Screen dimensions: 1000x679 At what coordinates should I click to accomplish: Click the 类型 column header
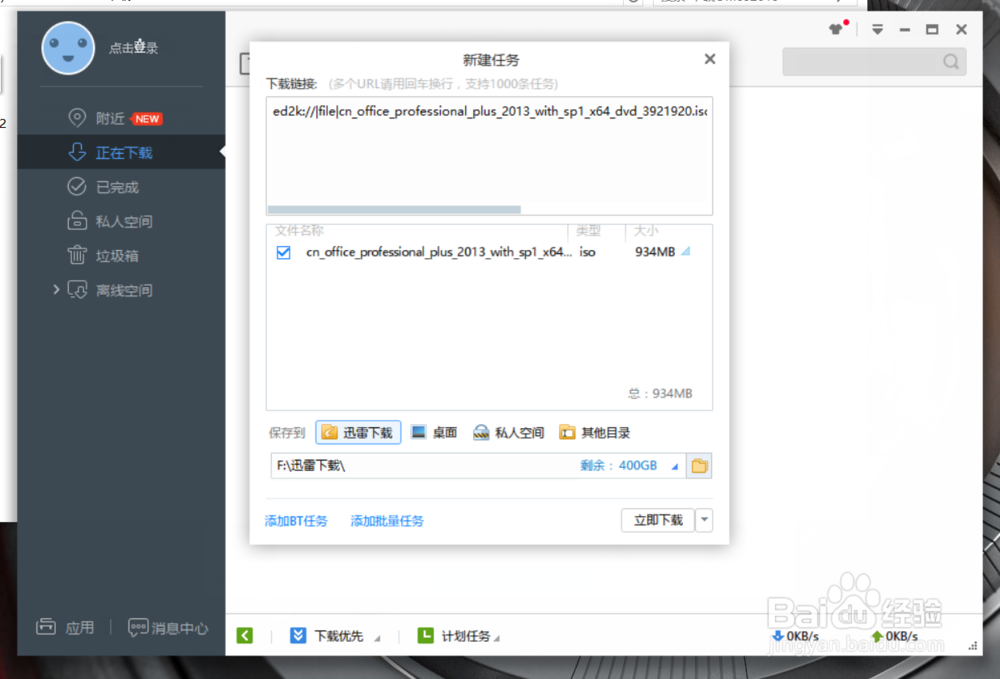(588, 230)
